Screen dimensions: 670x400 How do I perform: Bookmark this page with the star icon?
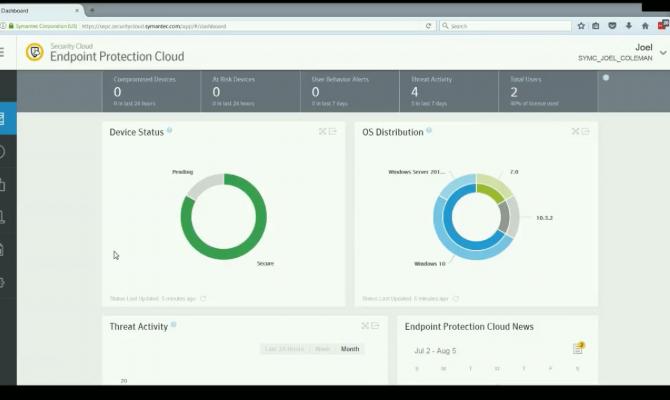581,26
